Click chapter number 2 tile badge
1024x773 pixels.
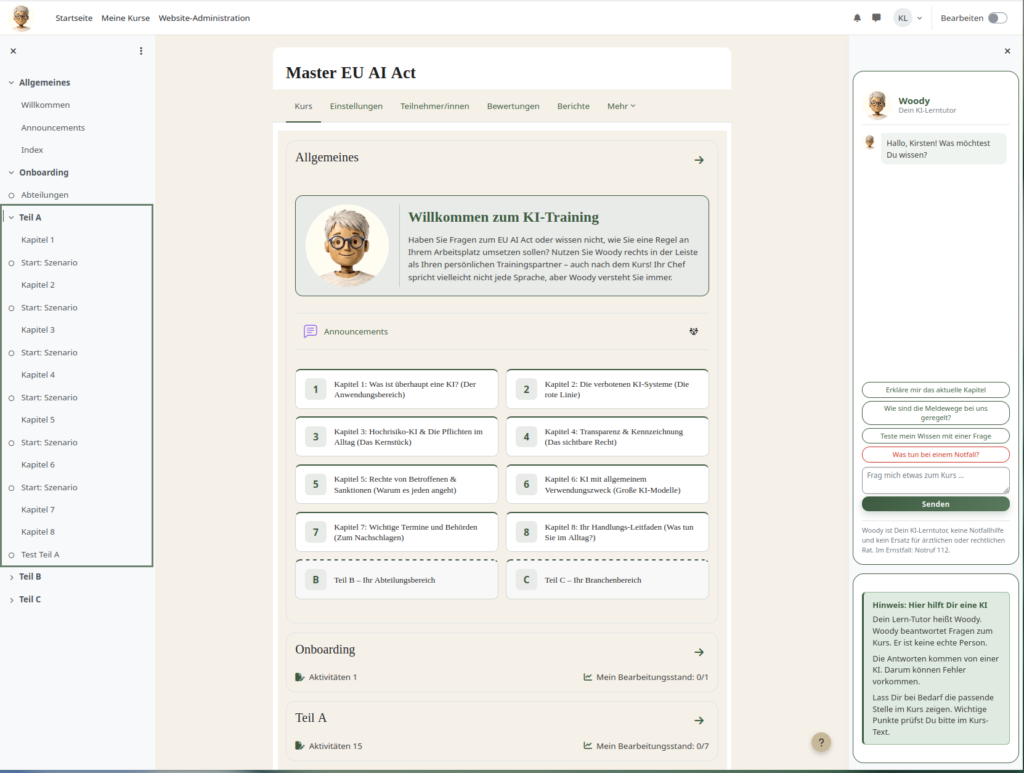pos(526,390)
